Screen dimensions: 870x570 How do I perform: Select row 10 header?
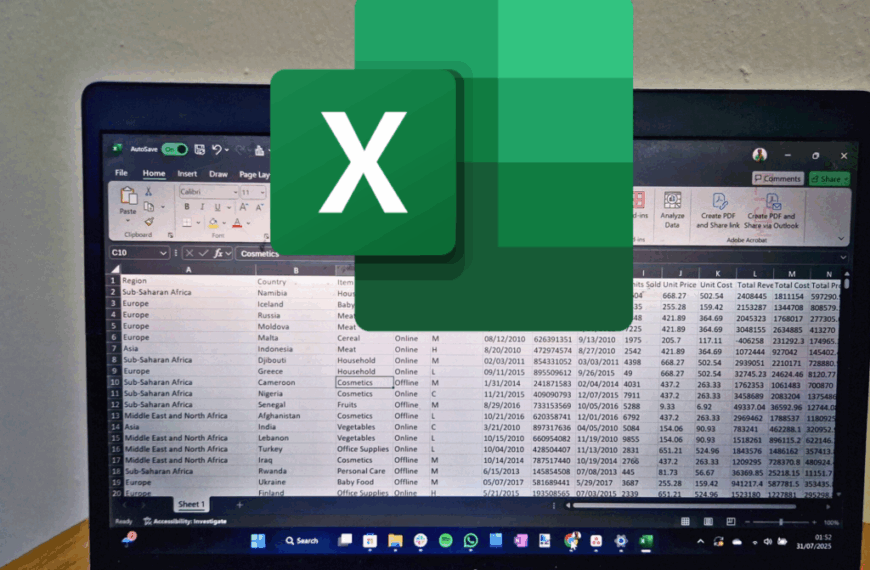[115, 382]
